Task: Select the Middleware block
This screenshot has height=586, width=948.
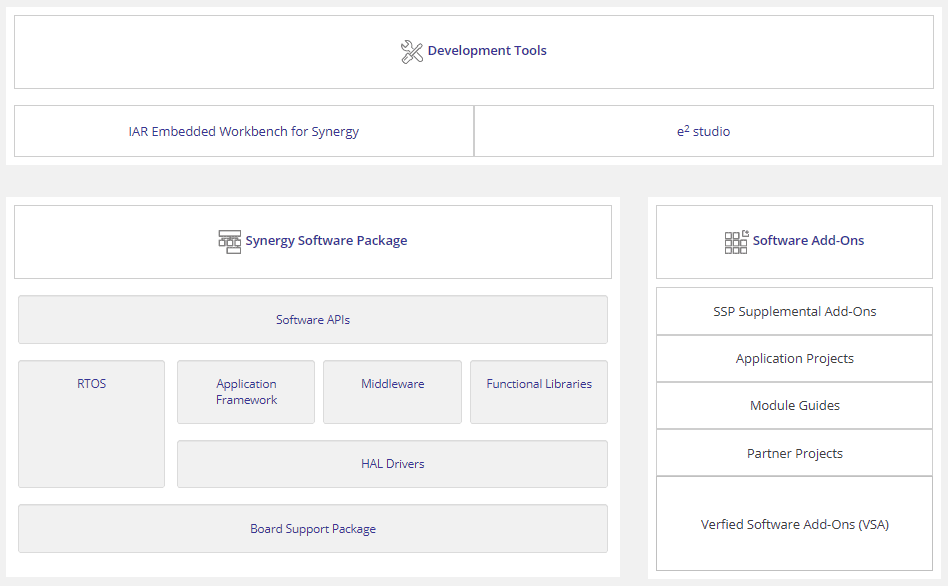Action: (x=392, y=392)
